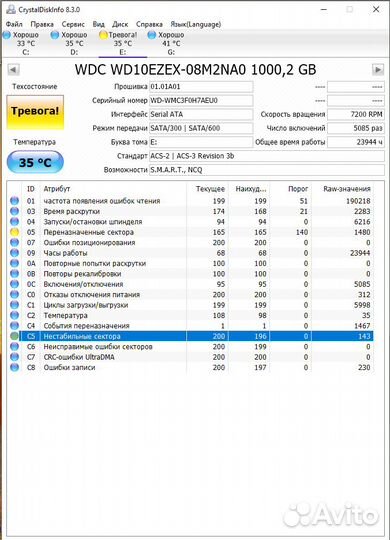Select row частота появления ошибок чтения

[x=191, y=201]
